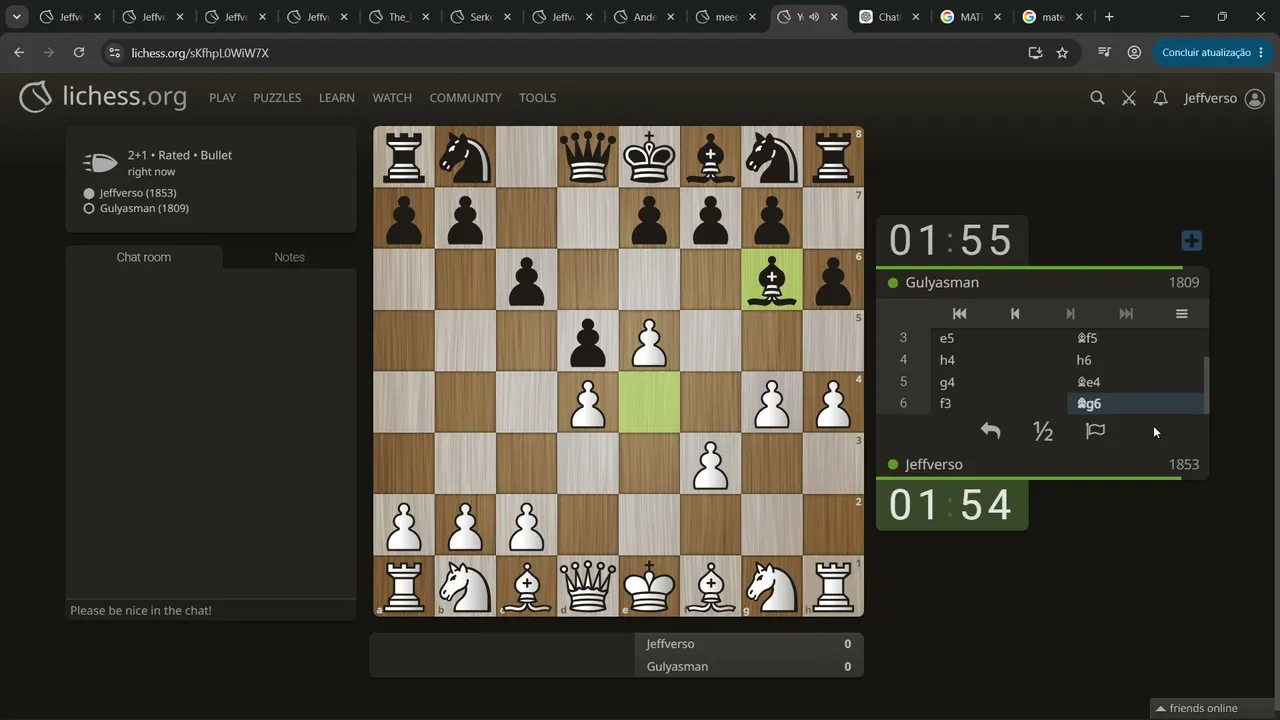The width and height of the screenshot is (1280, 720).
Task: Give opponent more time with plus button
Action: coord(1191,241)
